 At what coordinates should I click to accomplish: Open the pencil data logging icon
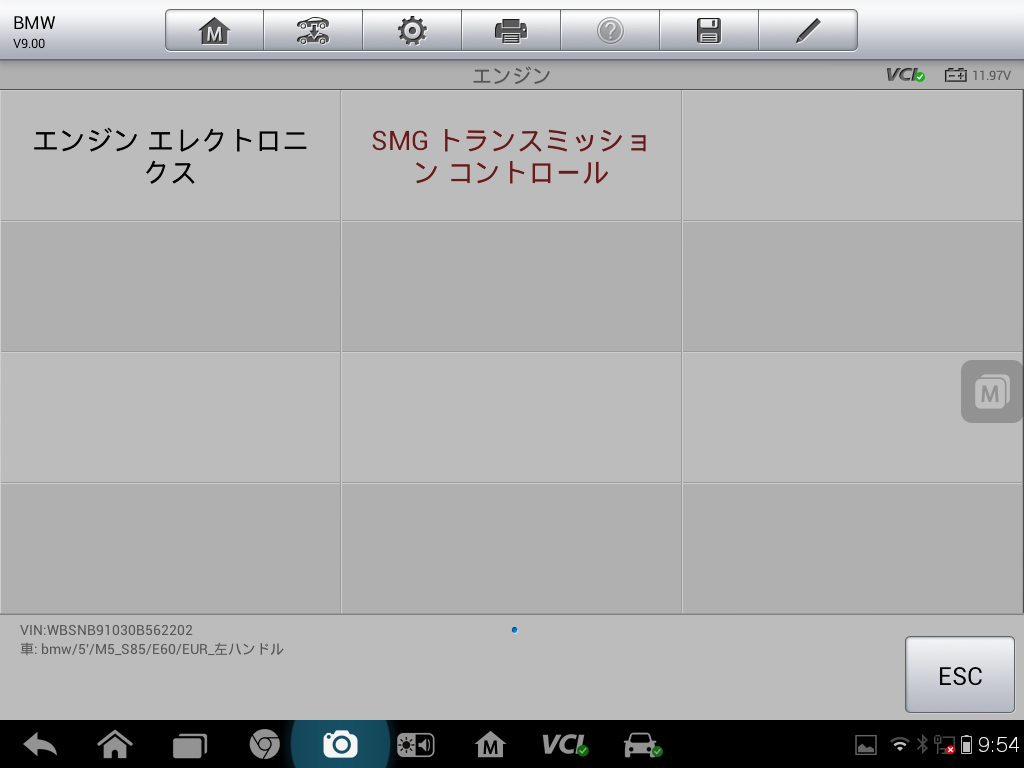point(808,31)
